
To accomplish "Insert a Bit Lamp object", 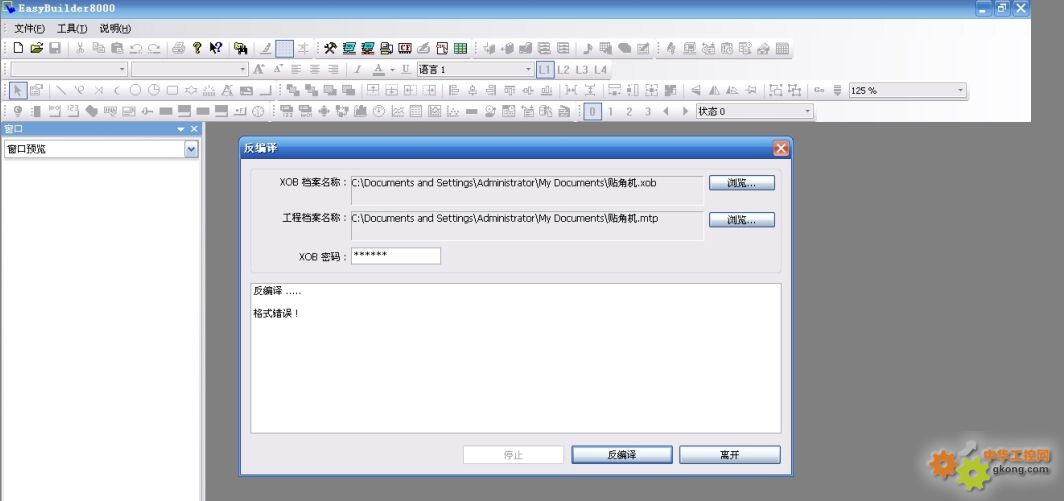I will (18, 111).
